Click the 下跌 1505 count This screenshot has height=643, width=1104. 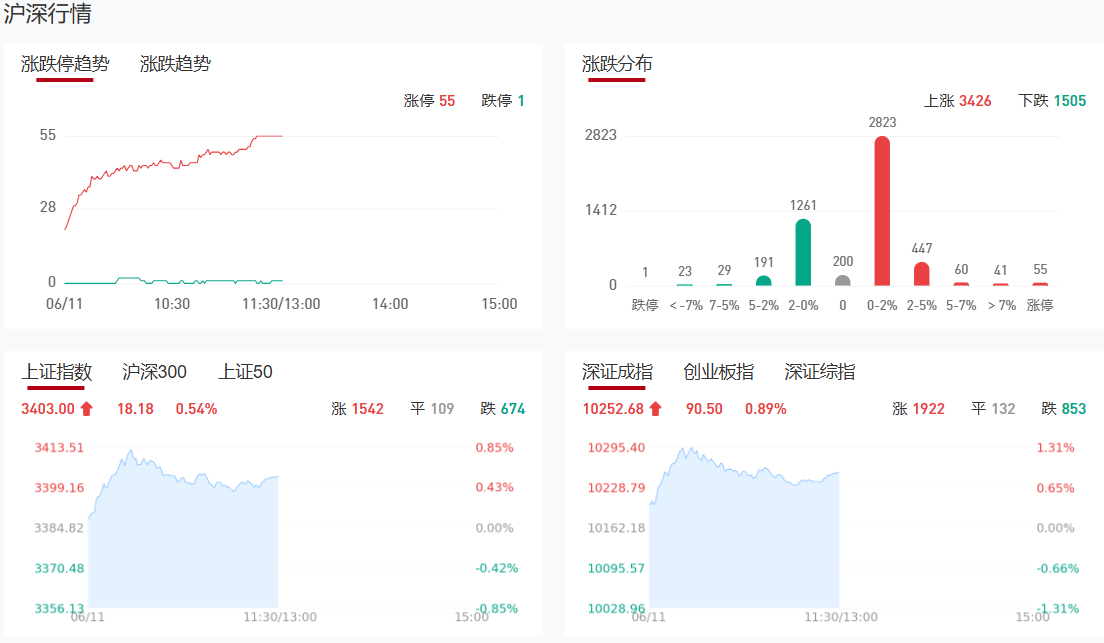pyautogui.click(x=1052, y=101)
